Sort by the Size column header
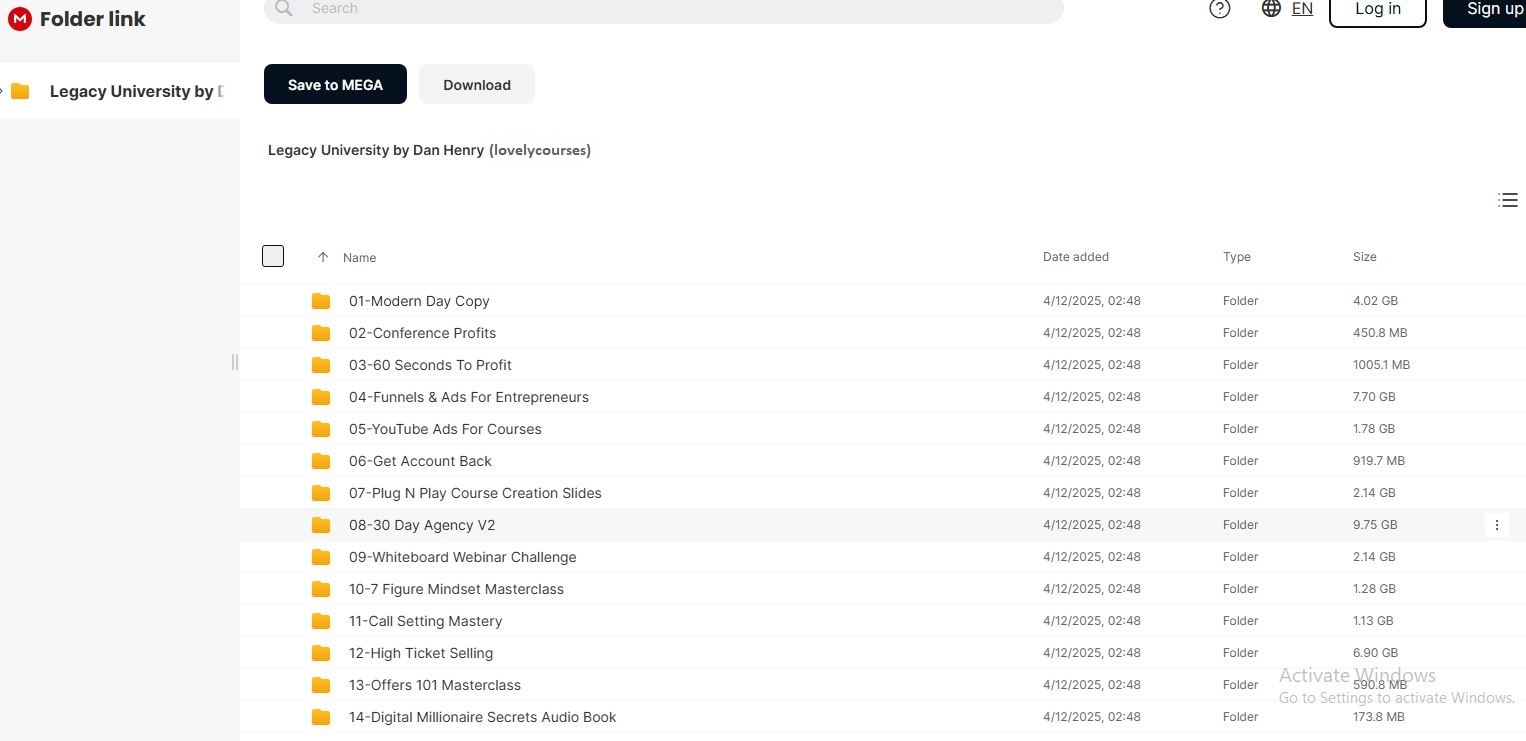The image size is (1526, 741). pyautogui.click(x=1364, y=257)
